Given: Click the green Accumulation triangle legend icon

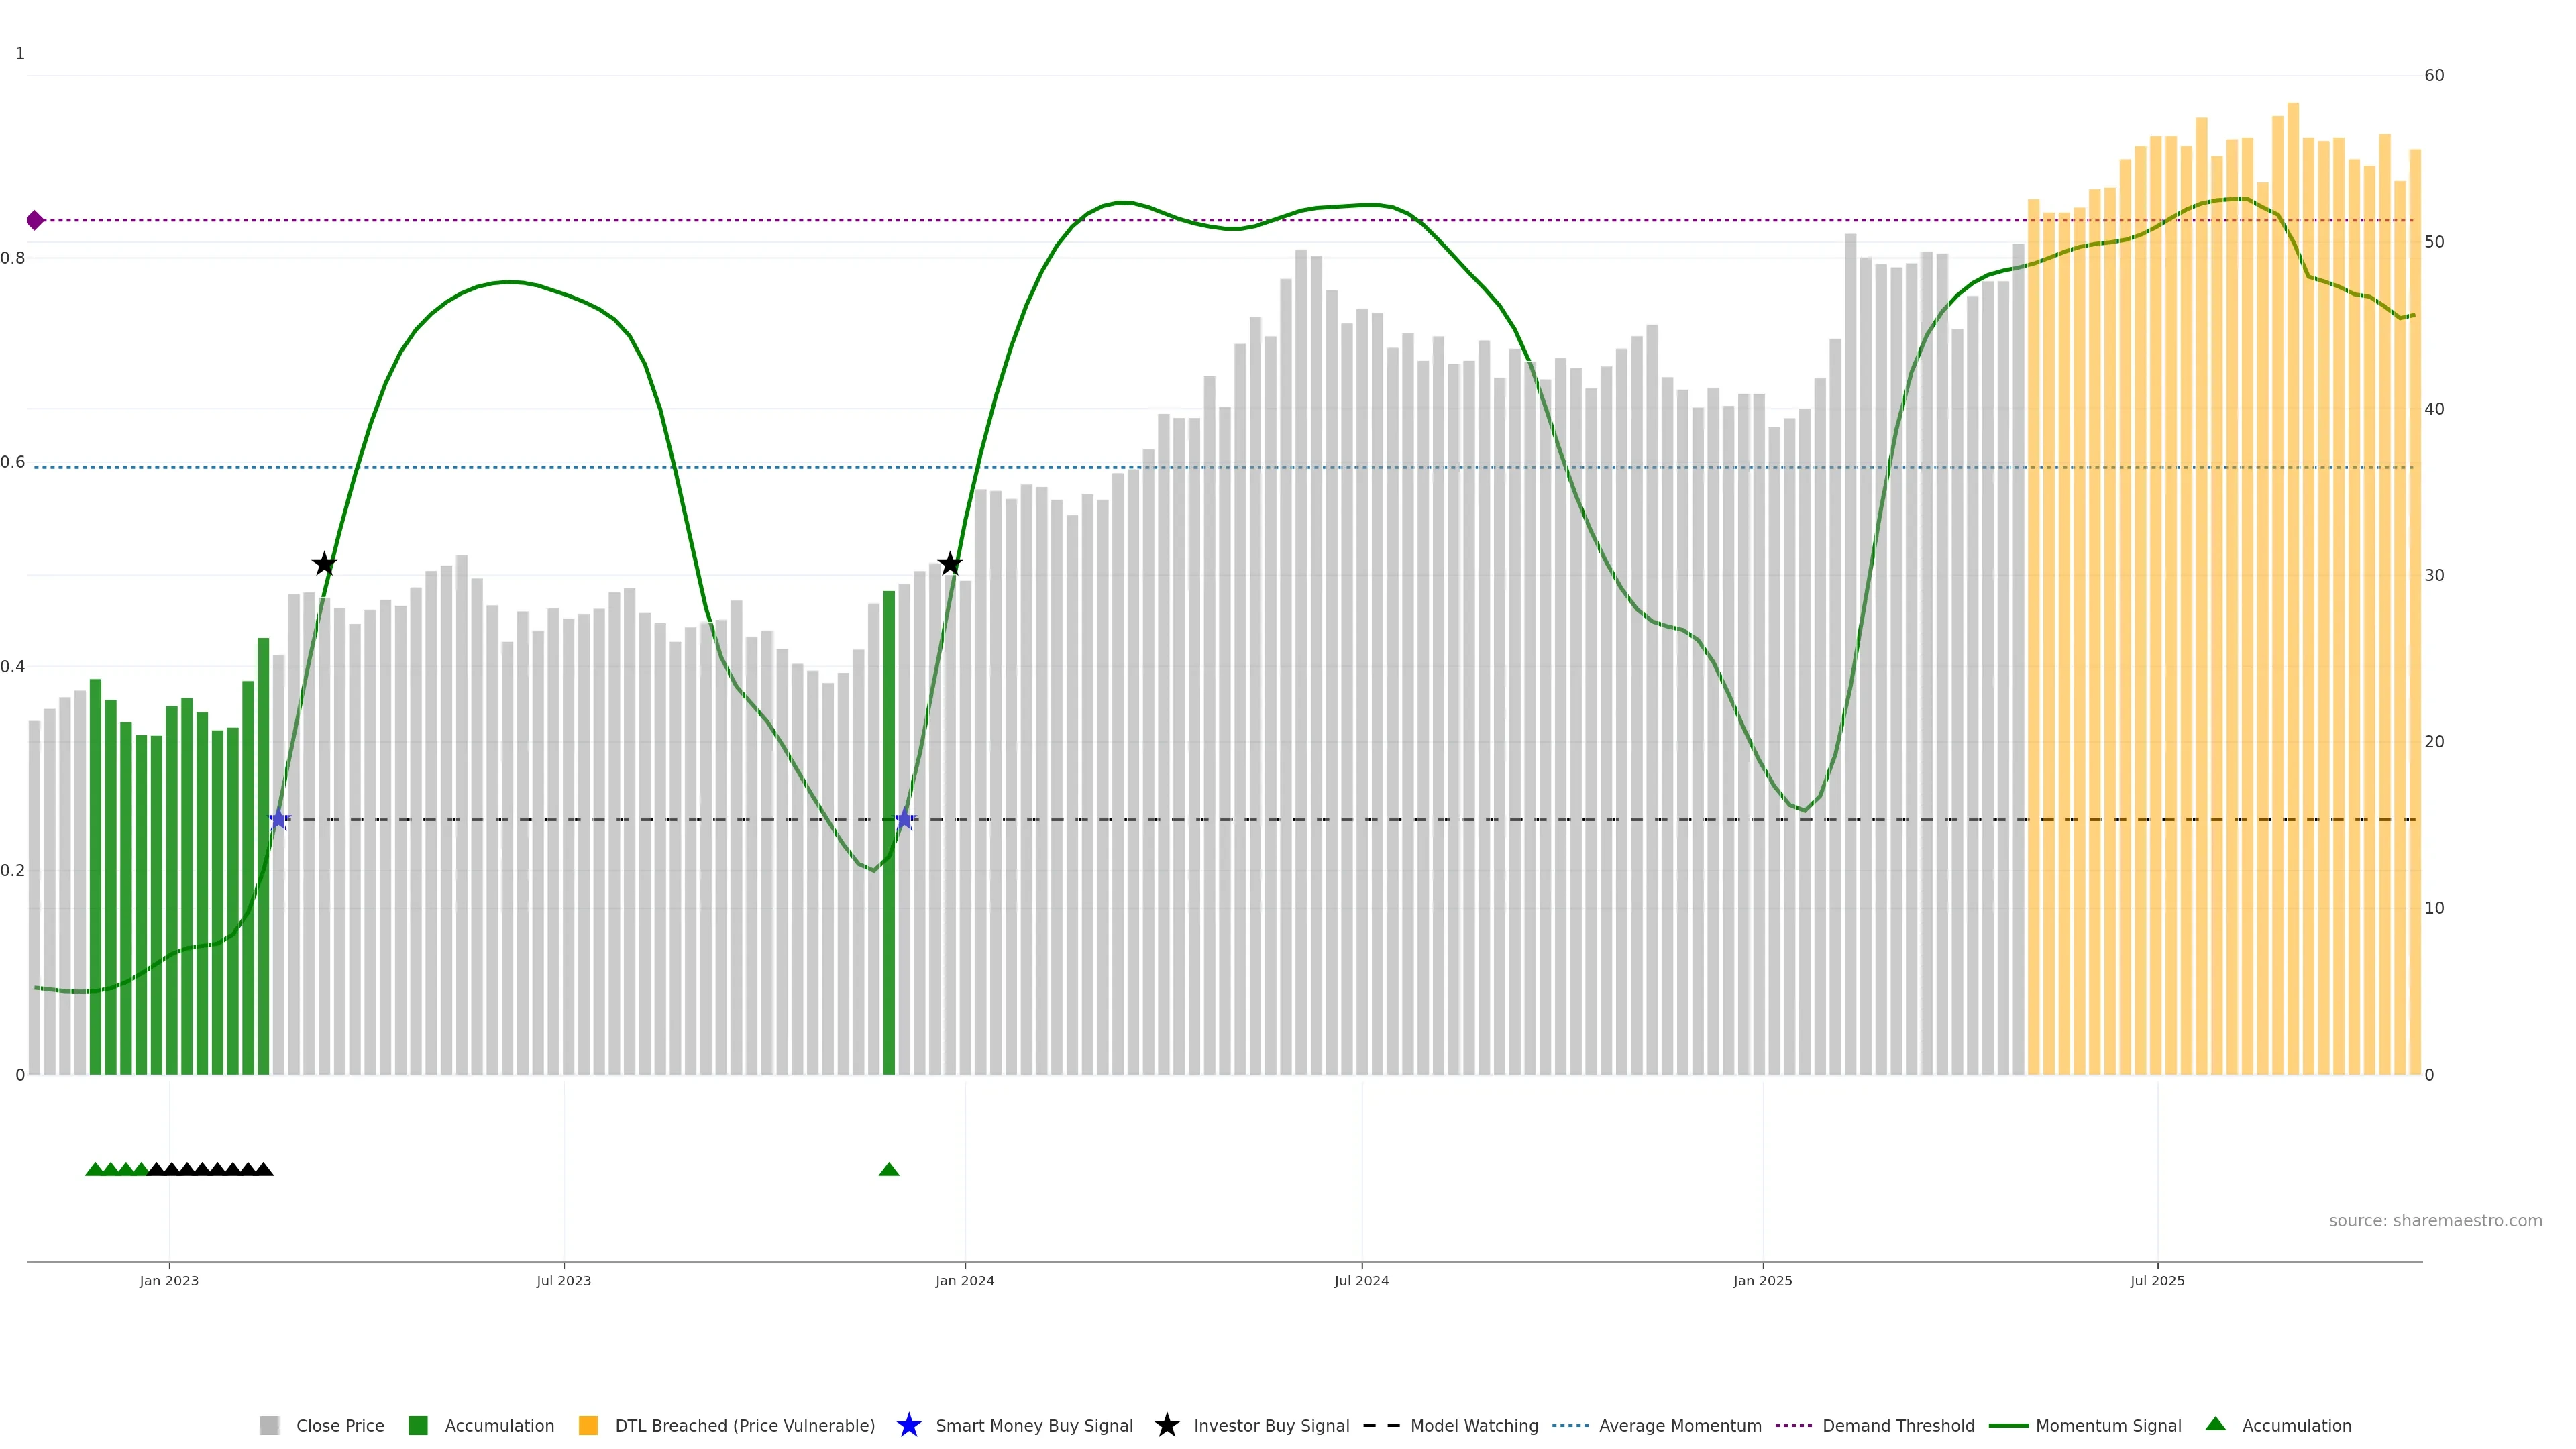Looking at the screenshot, I should [2215, 1424].
